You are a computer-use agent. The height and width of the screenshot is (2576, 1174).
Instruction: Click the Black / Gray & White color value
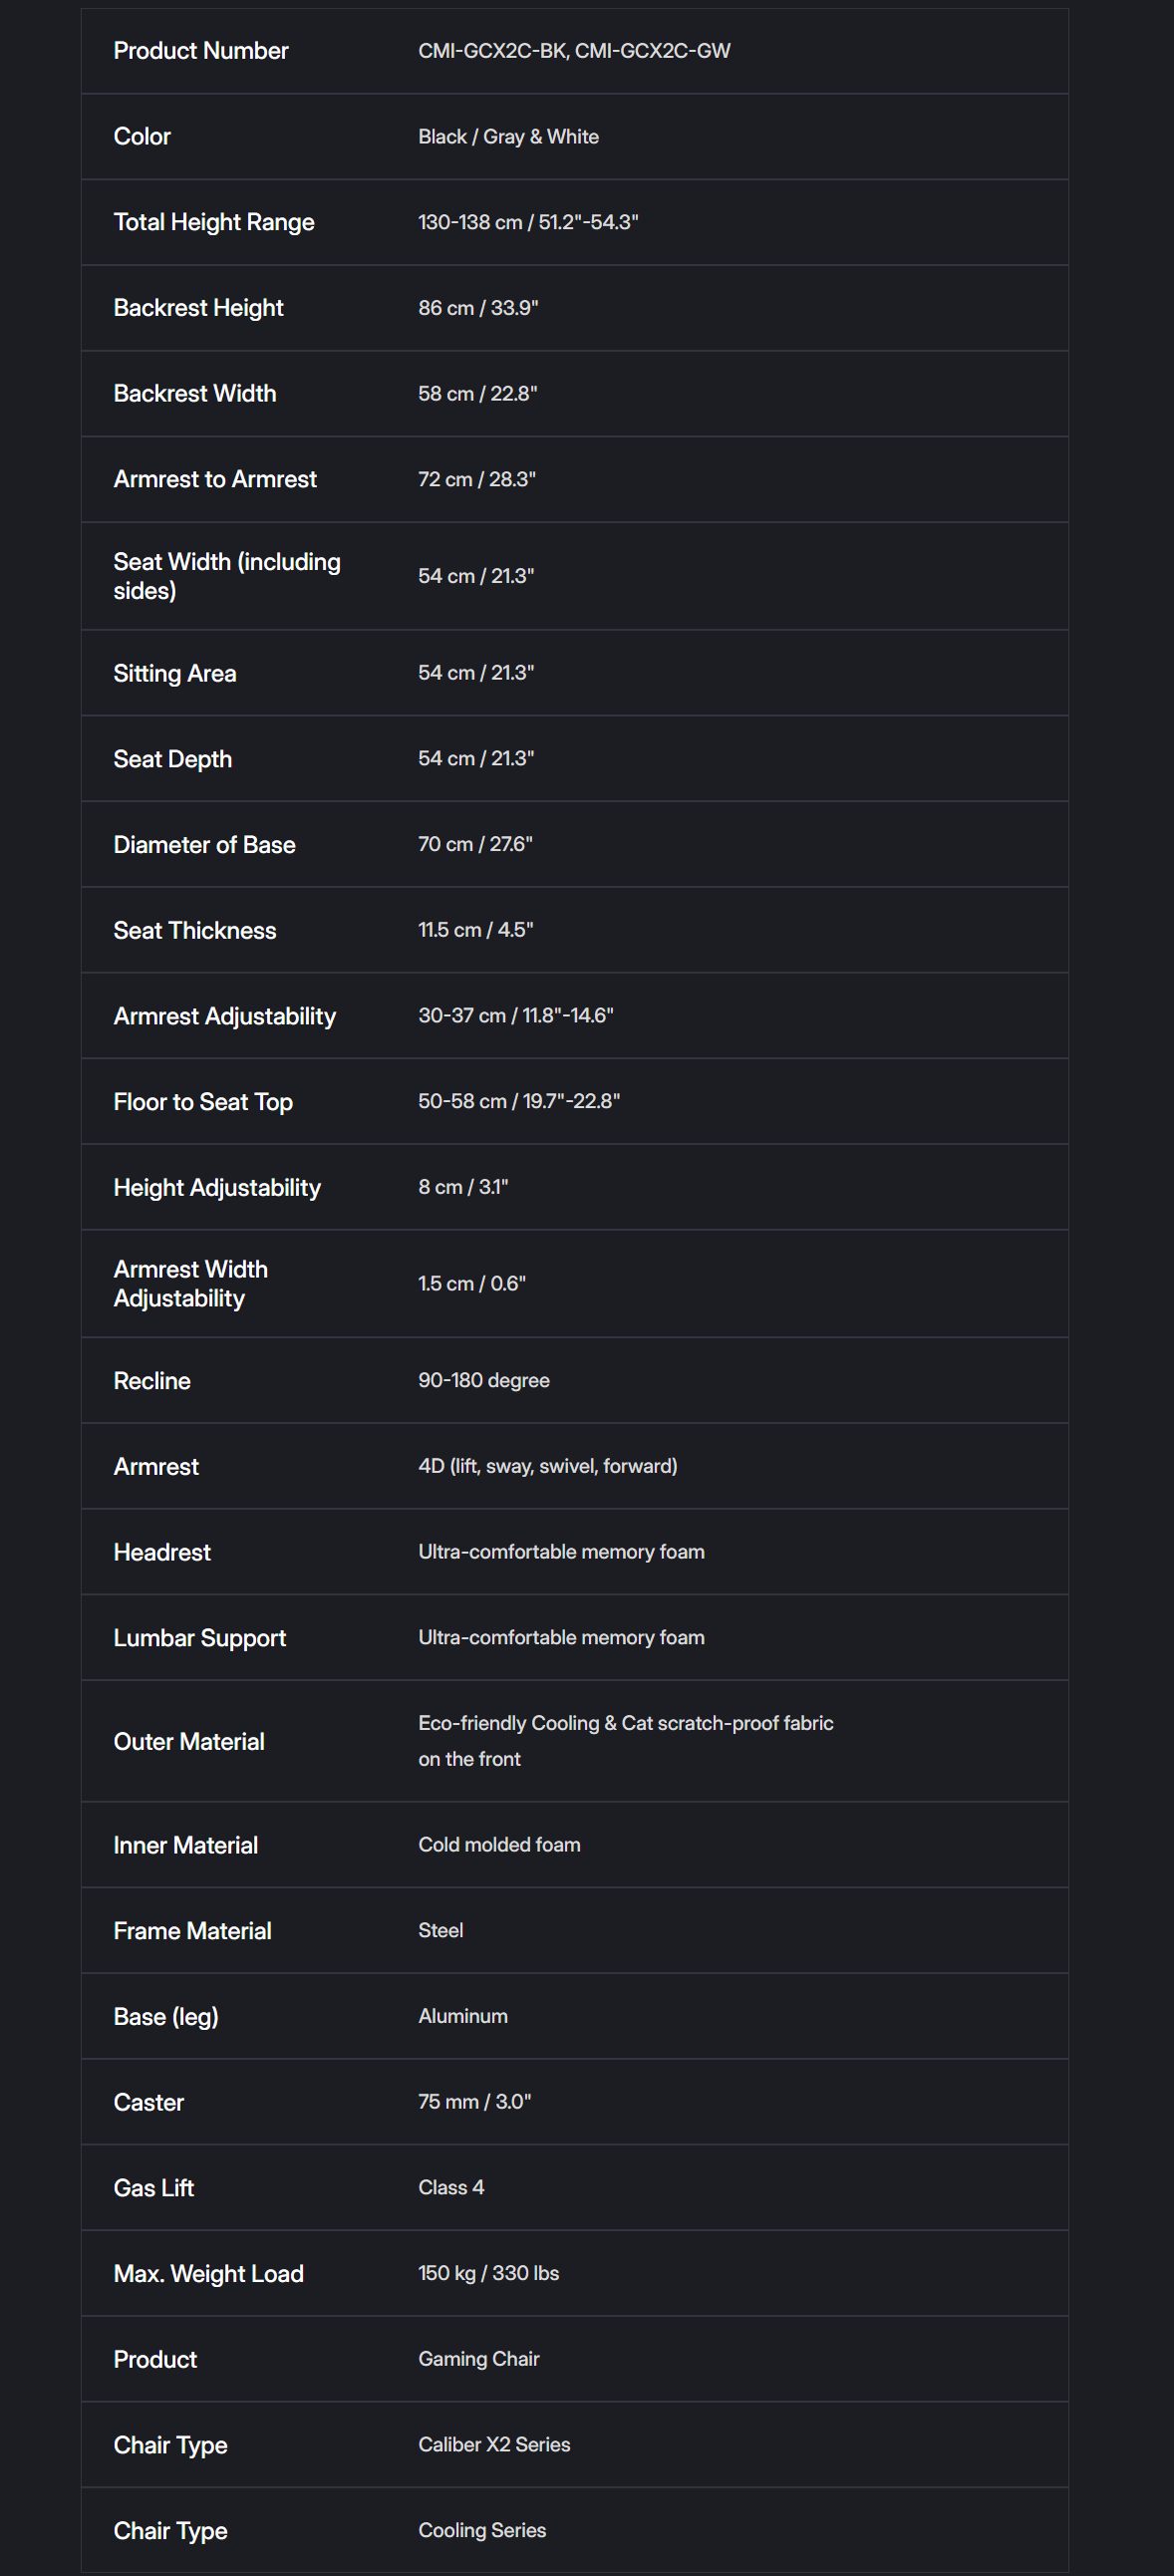click(508, 137)
